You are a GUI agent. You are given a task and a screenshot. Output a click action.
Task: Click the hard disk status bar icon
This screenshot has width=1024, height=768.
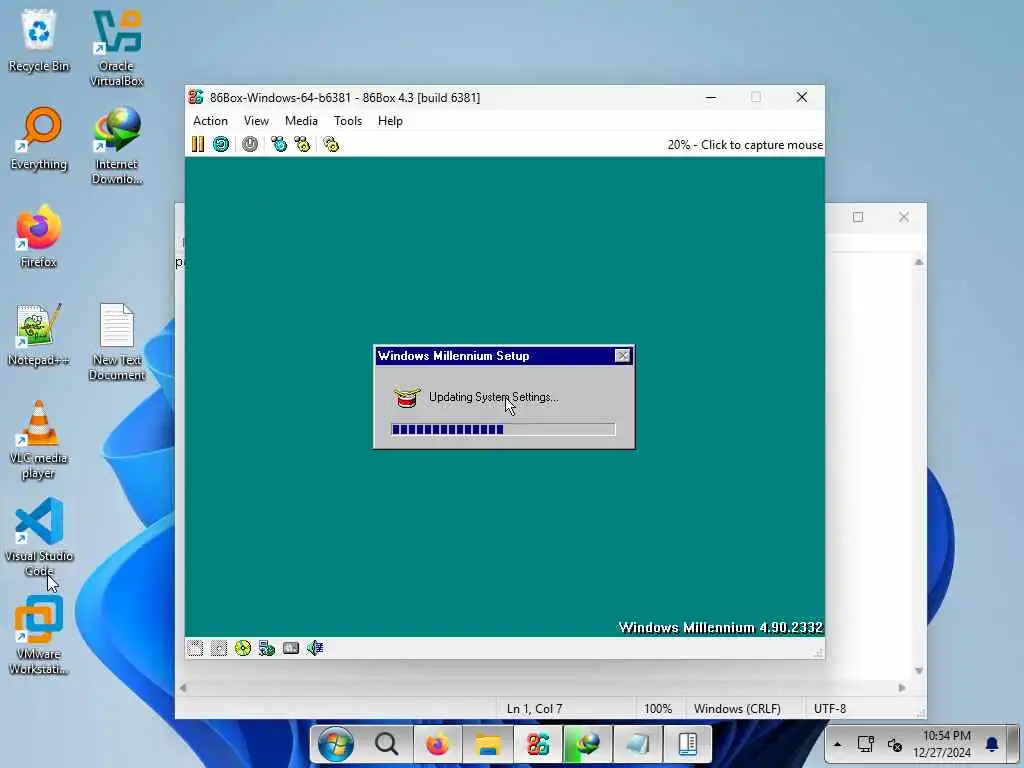click(x=291, y=648)
